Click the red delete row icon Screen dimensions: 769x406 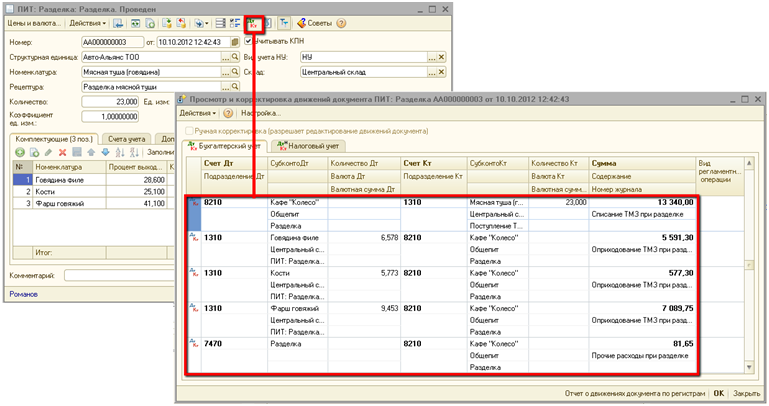[x=63, y=151]
